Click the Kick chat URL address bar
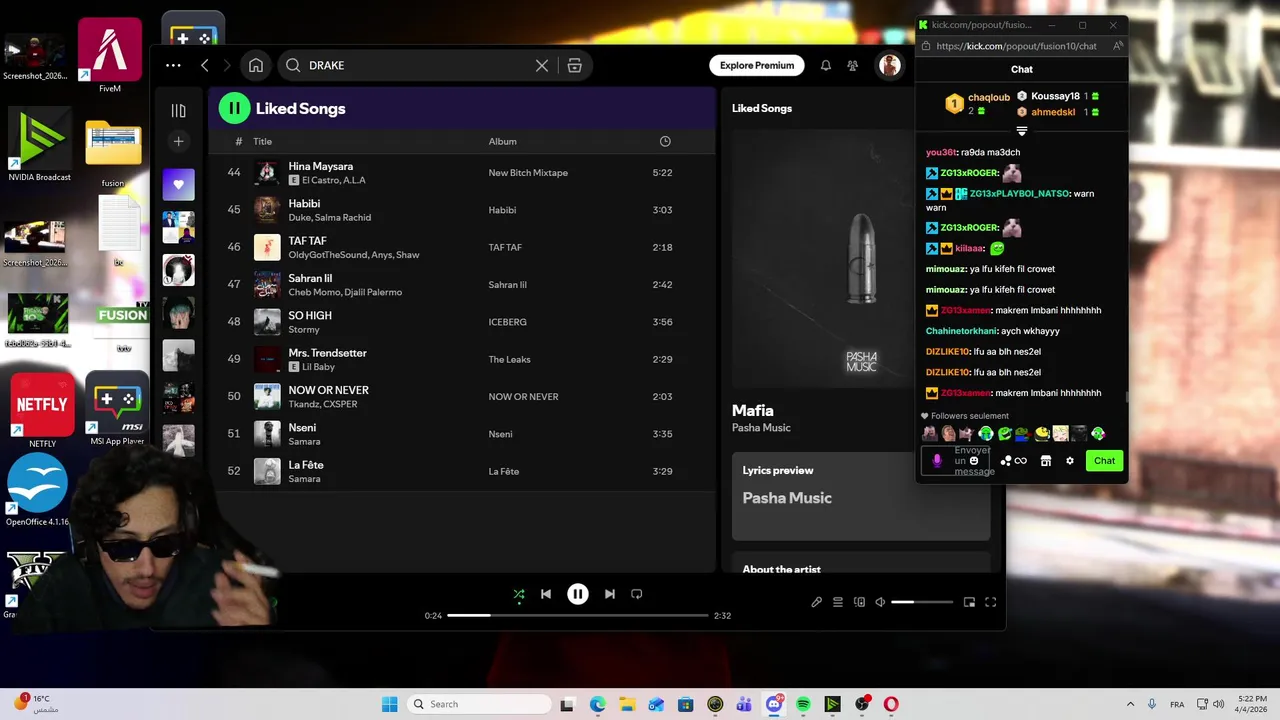 (x=1016, y=46)
